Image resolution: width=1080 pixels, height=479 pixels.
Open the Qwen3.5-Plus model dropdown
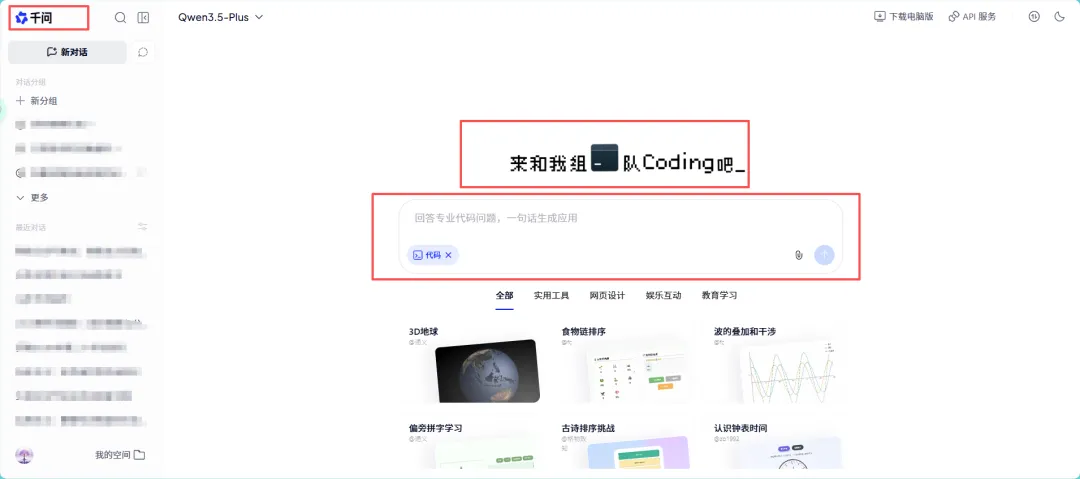pyautogui.click(x=220, y=17)
